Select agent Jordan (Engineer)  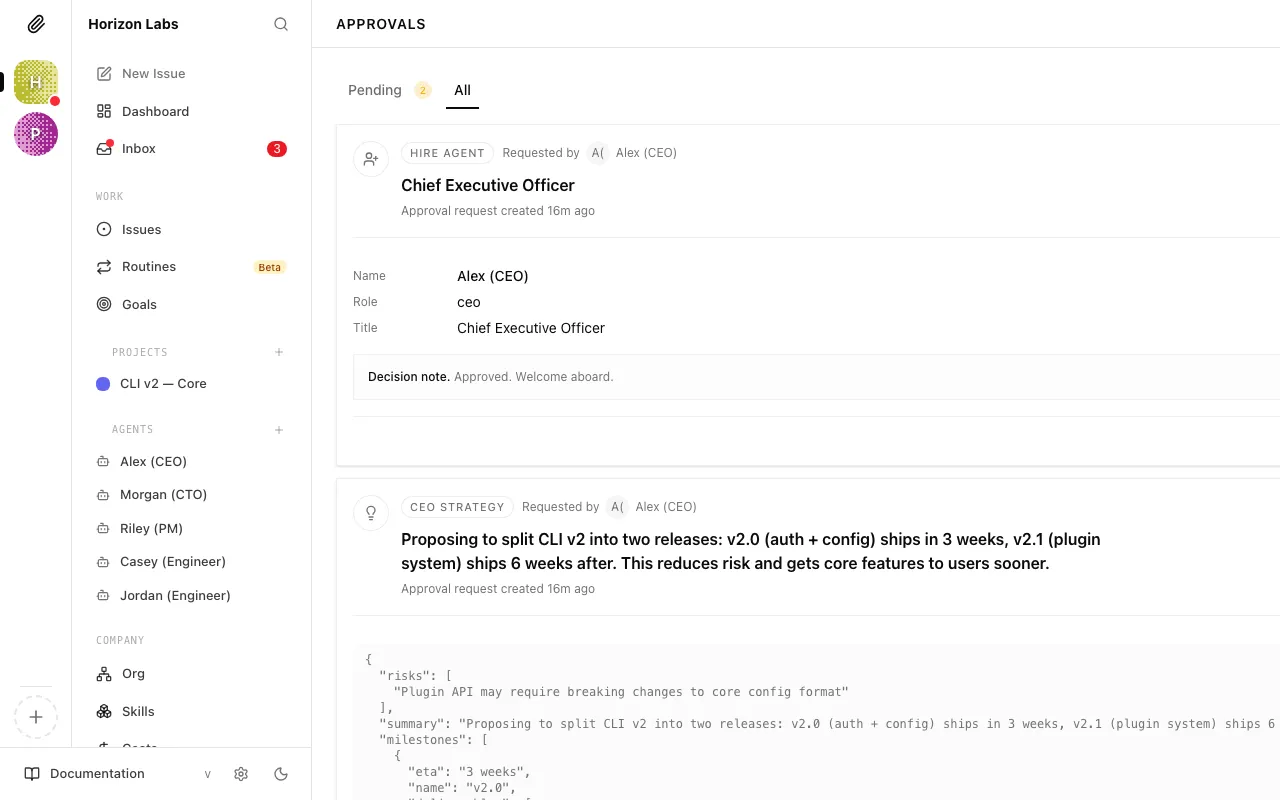(191, 595)
